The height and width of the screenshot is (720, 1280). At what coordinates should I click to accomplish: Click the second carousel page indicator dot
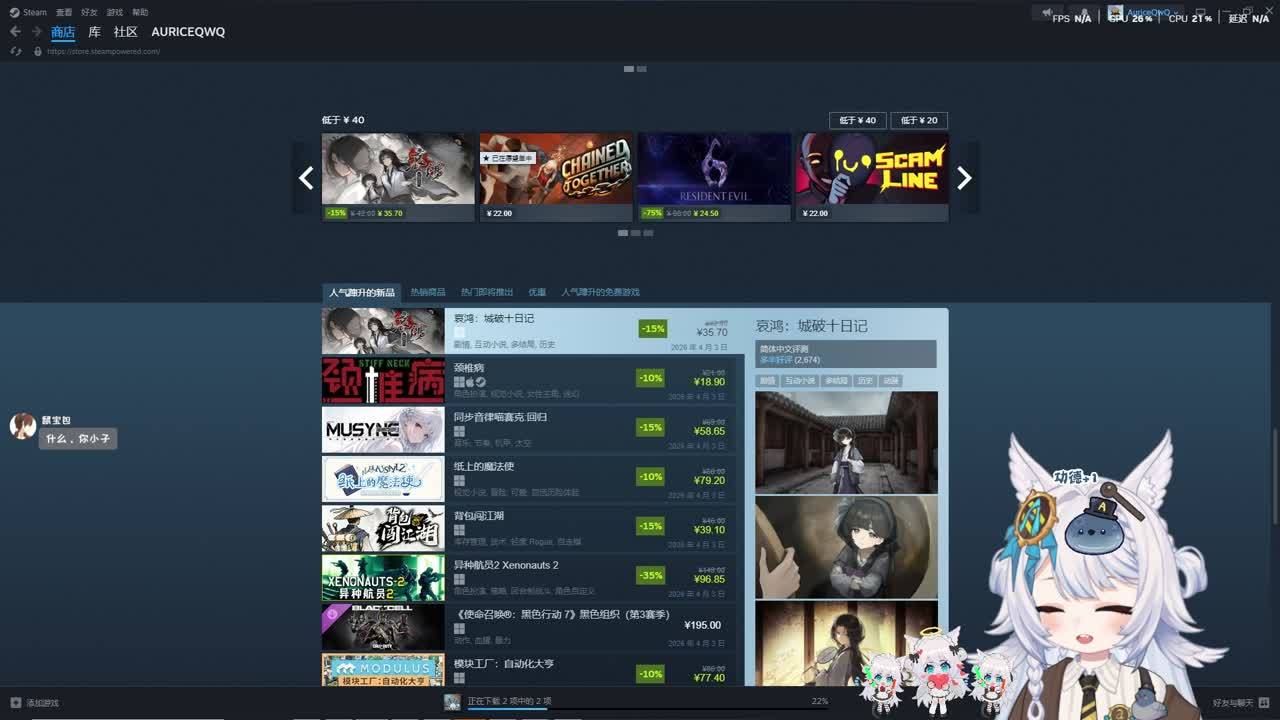click(635, 233)
